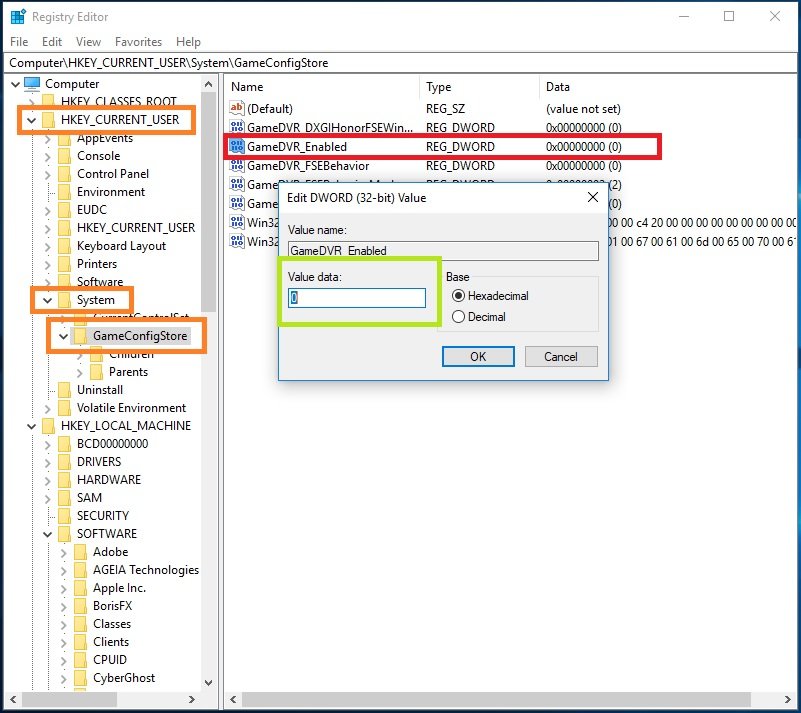This screenshot has height=713, width=801.
Task: Click the Computer icon in tree
Action: [32, 83]
